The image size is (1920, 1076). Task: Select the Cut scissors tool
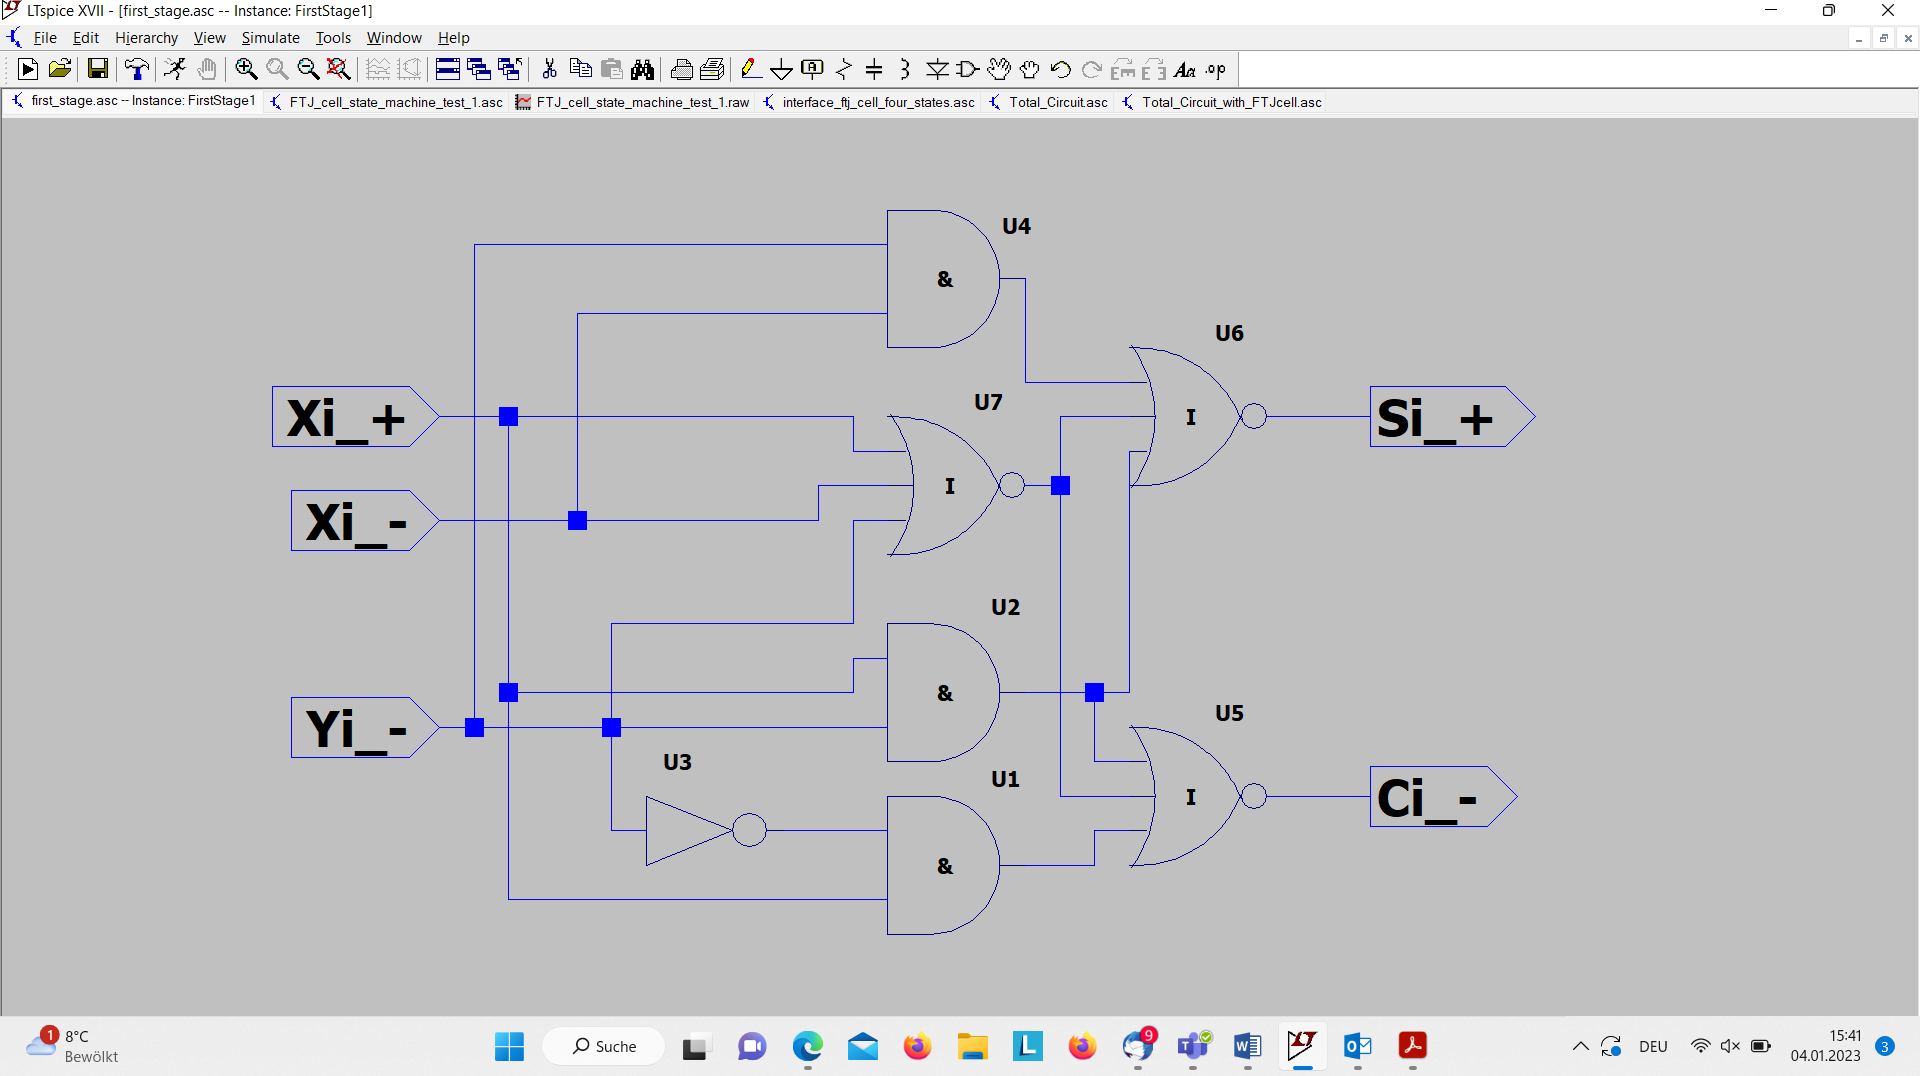[x=549, y=69]
